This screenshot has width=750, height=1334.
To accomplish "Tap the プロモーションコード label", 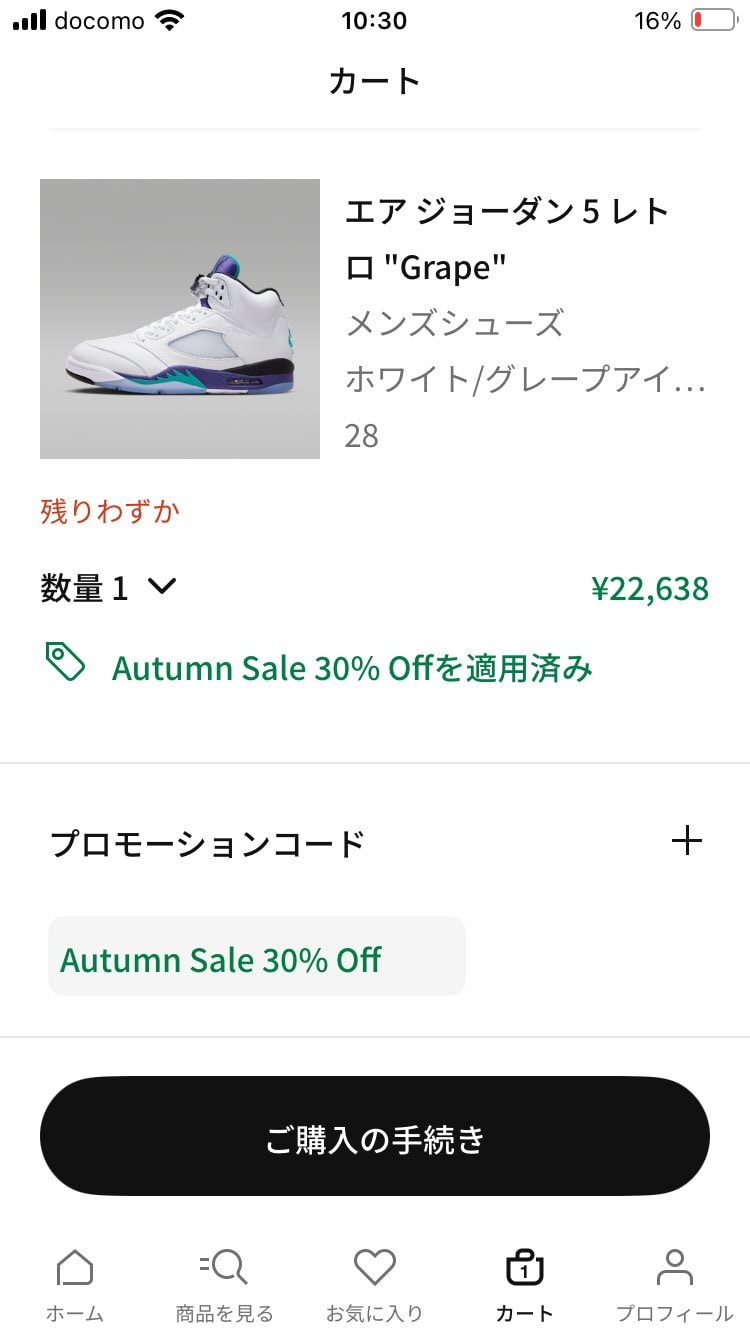I will [x=208, y=844].
